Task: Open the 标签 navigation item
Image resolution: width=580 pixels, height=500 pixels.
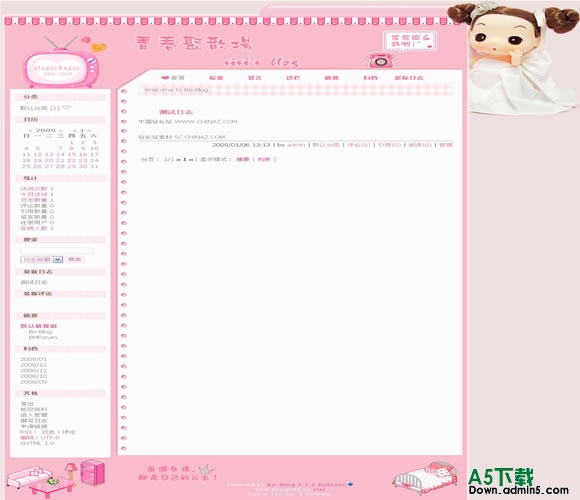Action: [216, 78]
